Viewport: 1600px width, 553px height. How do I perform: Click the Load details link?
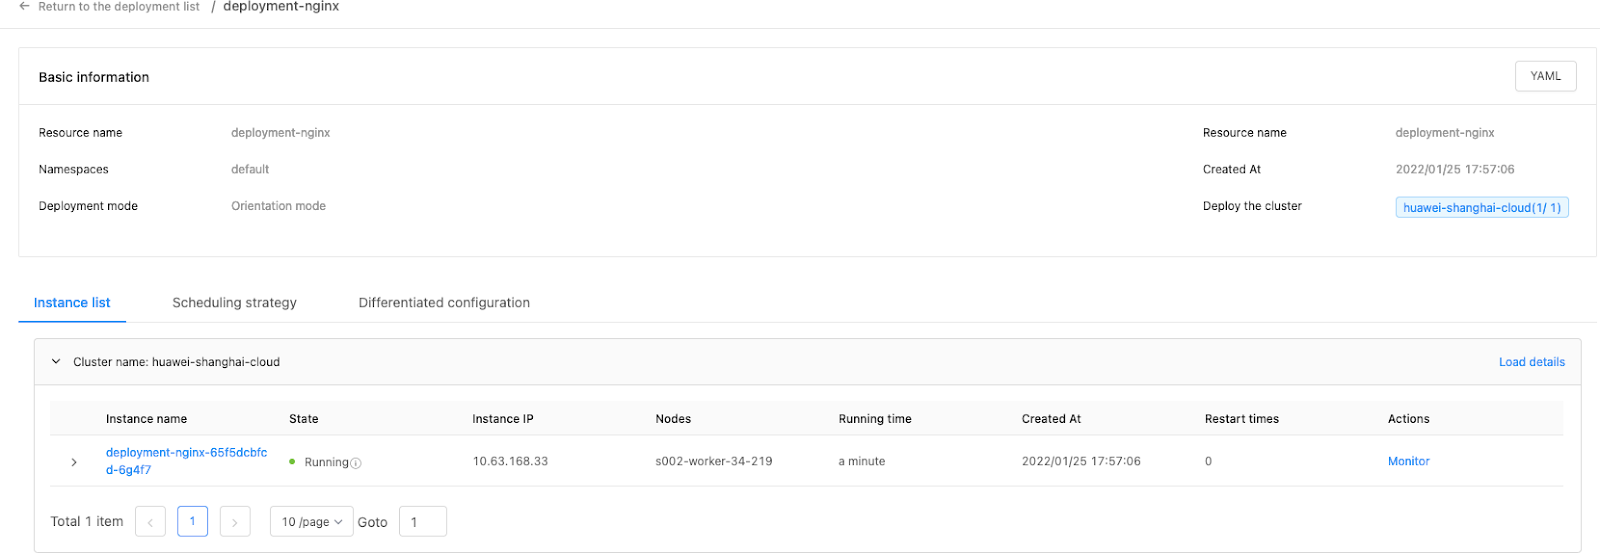click(x=1531, y=362)
